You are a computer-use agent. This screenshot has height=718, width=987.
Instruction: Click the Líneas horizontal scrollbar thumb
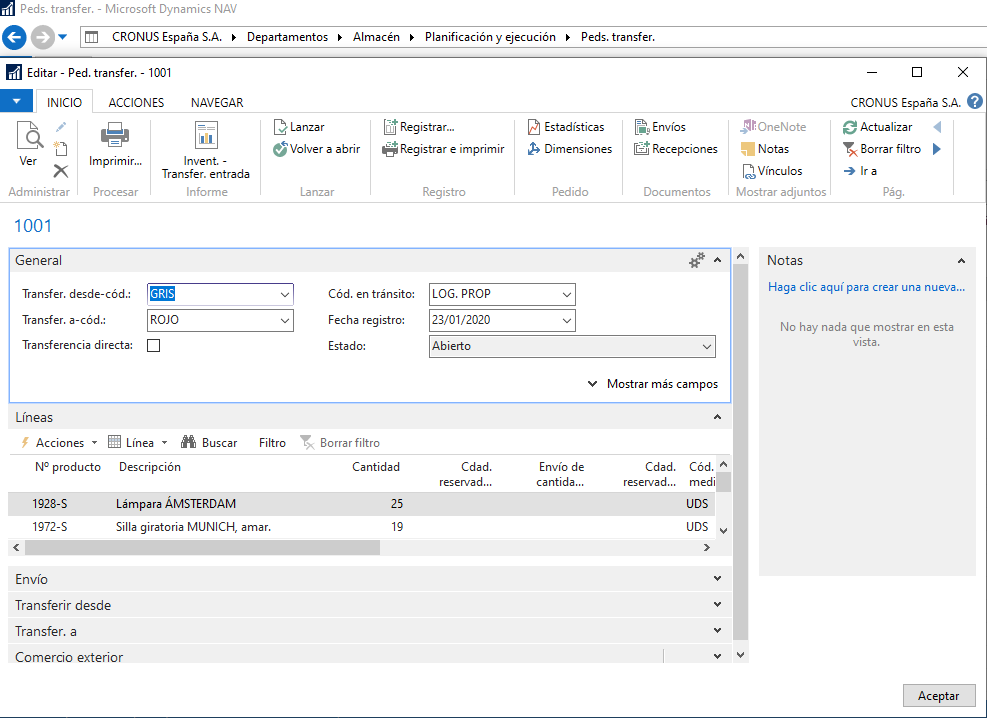202,547
